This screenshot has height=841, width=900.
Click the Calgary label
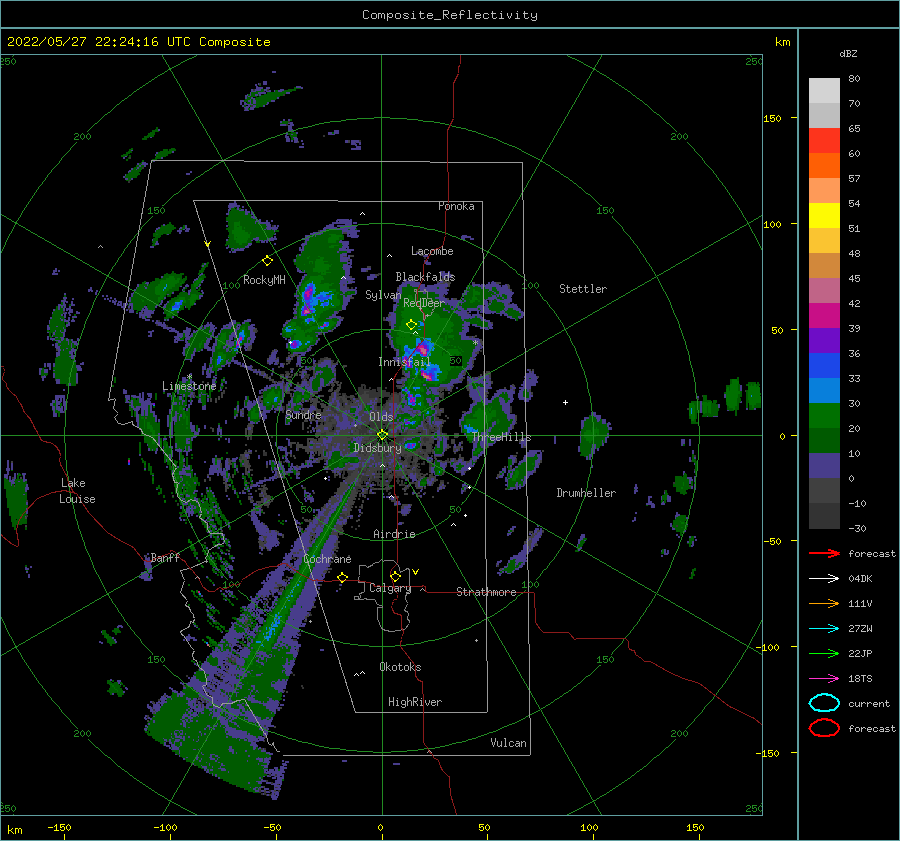390,588
